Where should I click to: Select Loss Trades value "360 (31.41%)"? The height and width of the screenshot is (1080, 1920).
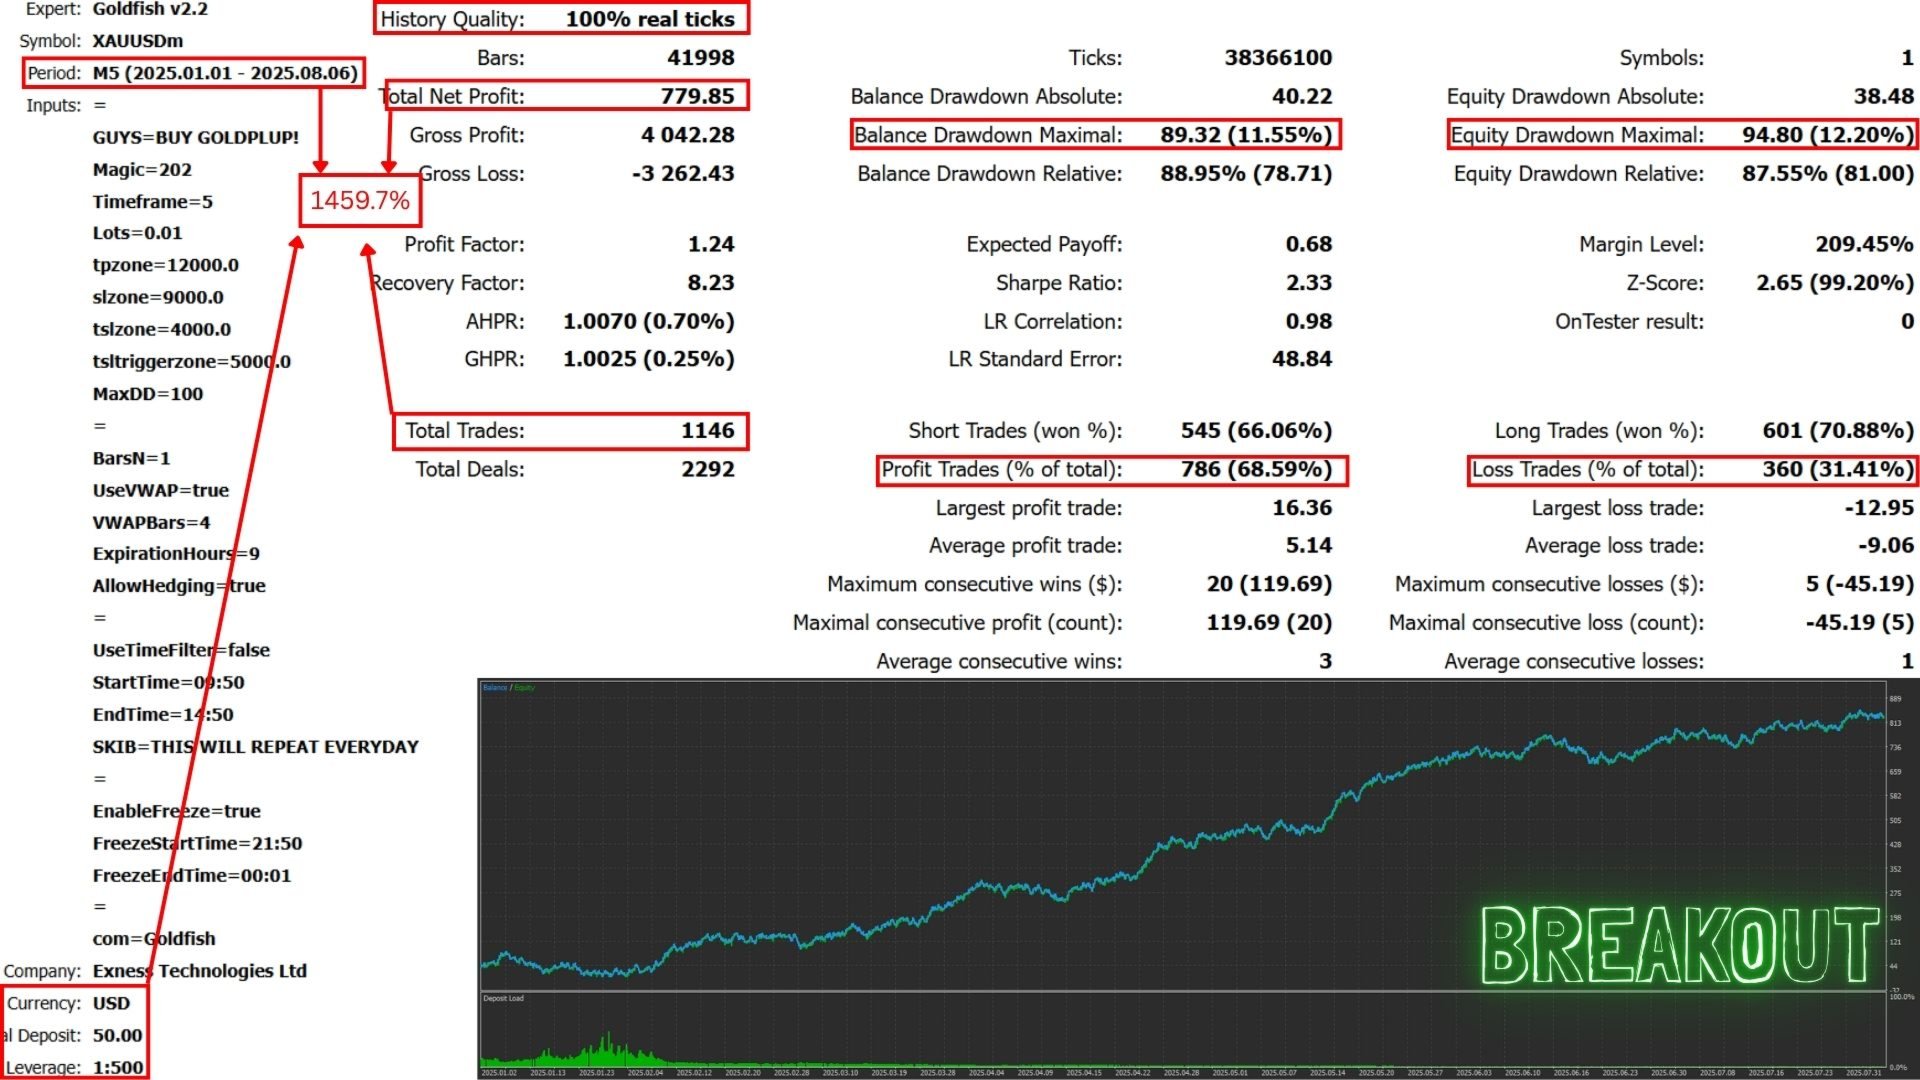1838,469
